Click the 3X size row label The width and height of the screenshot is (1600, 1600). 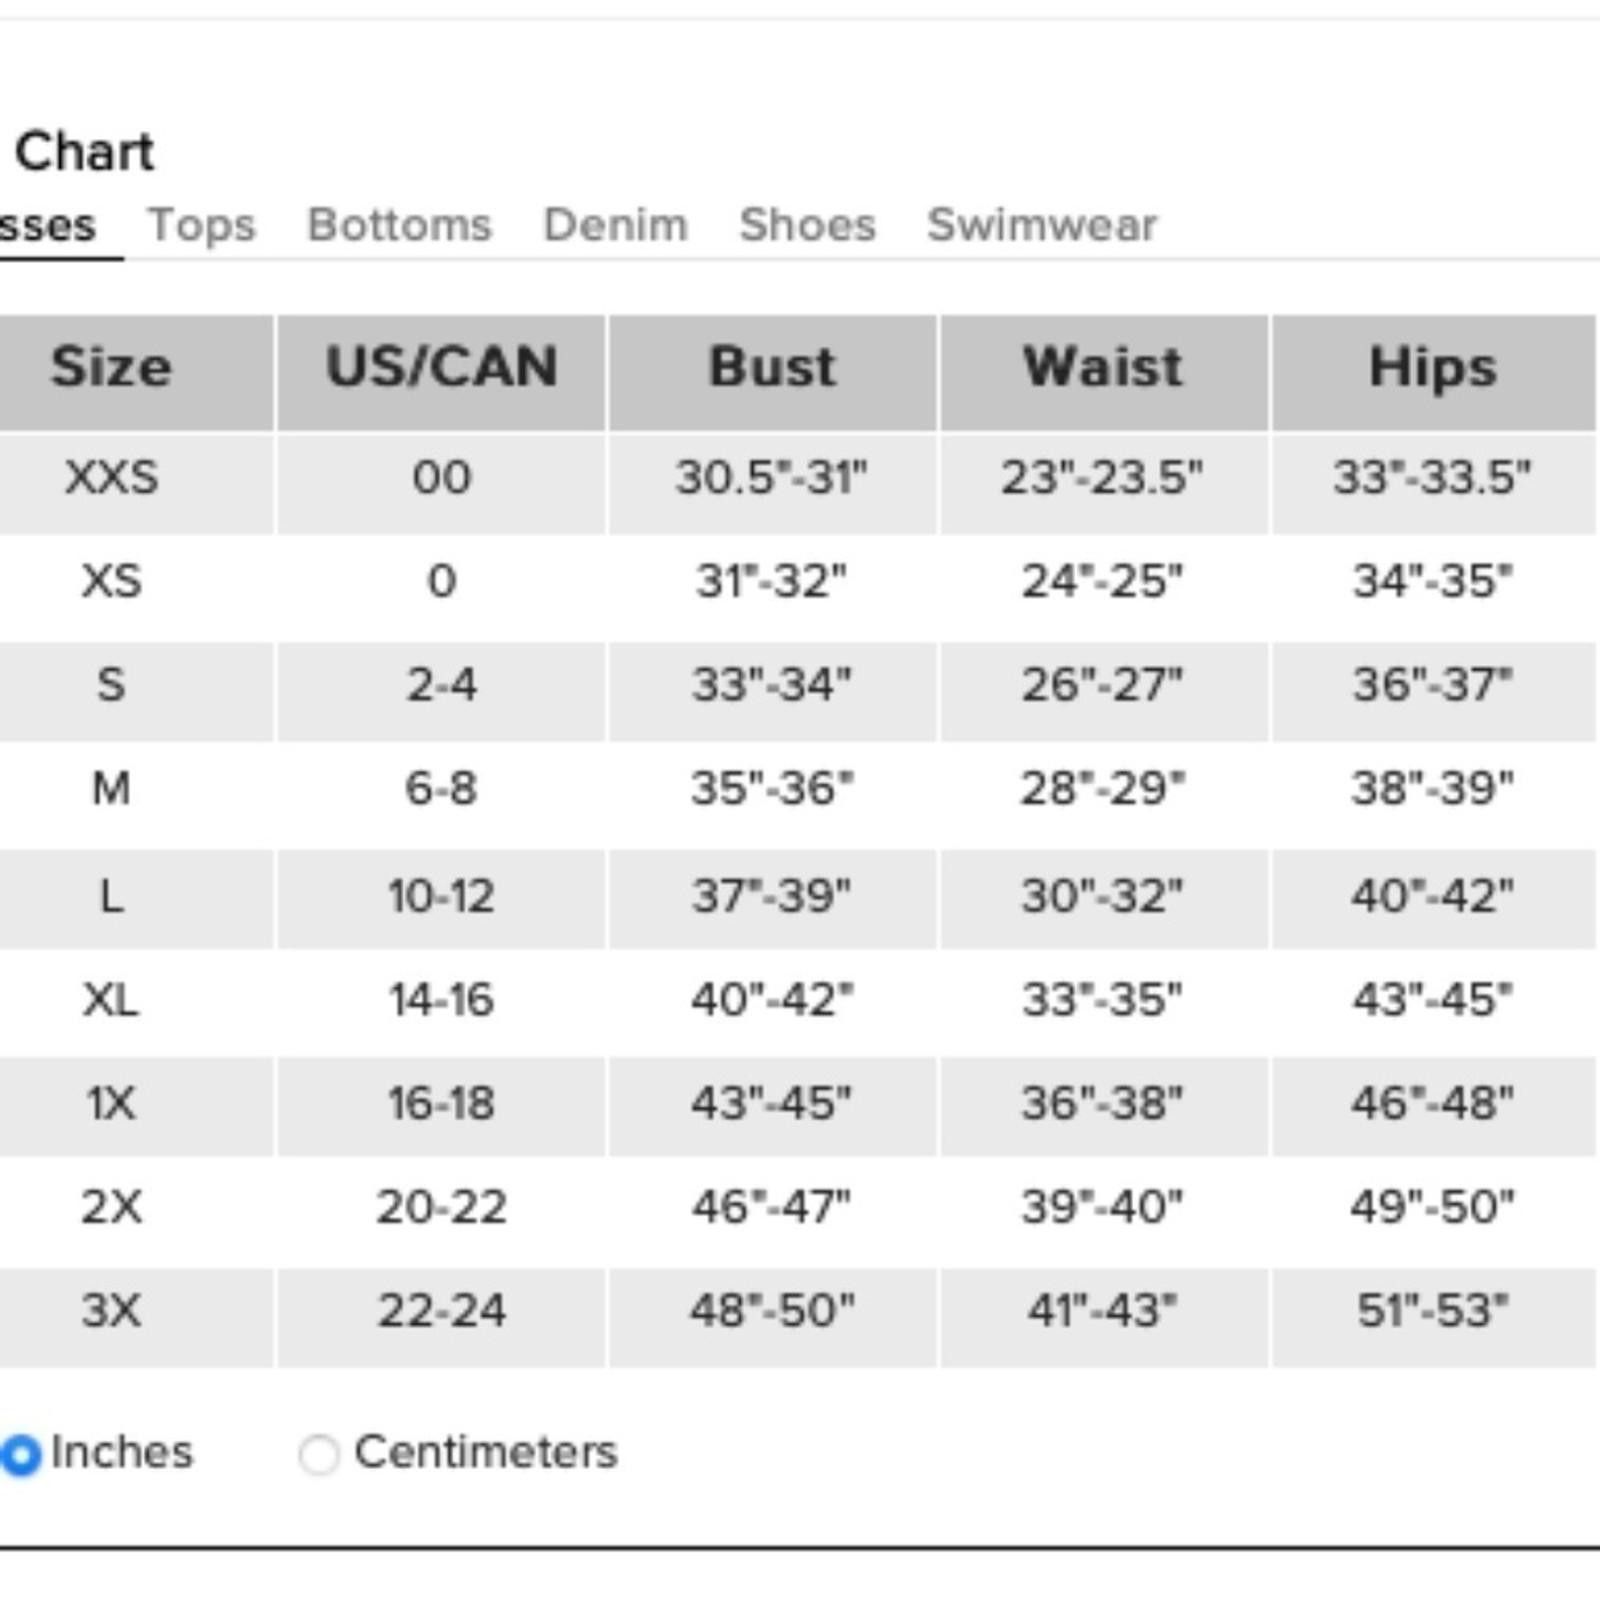pyautogui.click(x=111, y=1310)
